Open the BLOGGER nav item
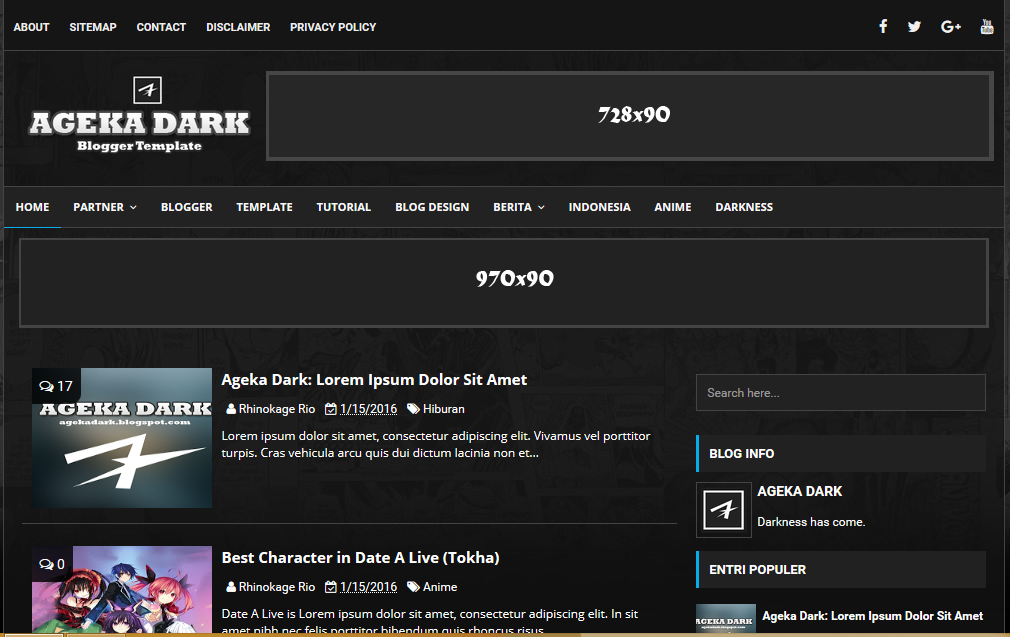The height and width of the screenshot is (637, 1010). pyautogui.click(x=187, y=207)
